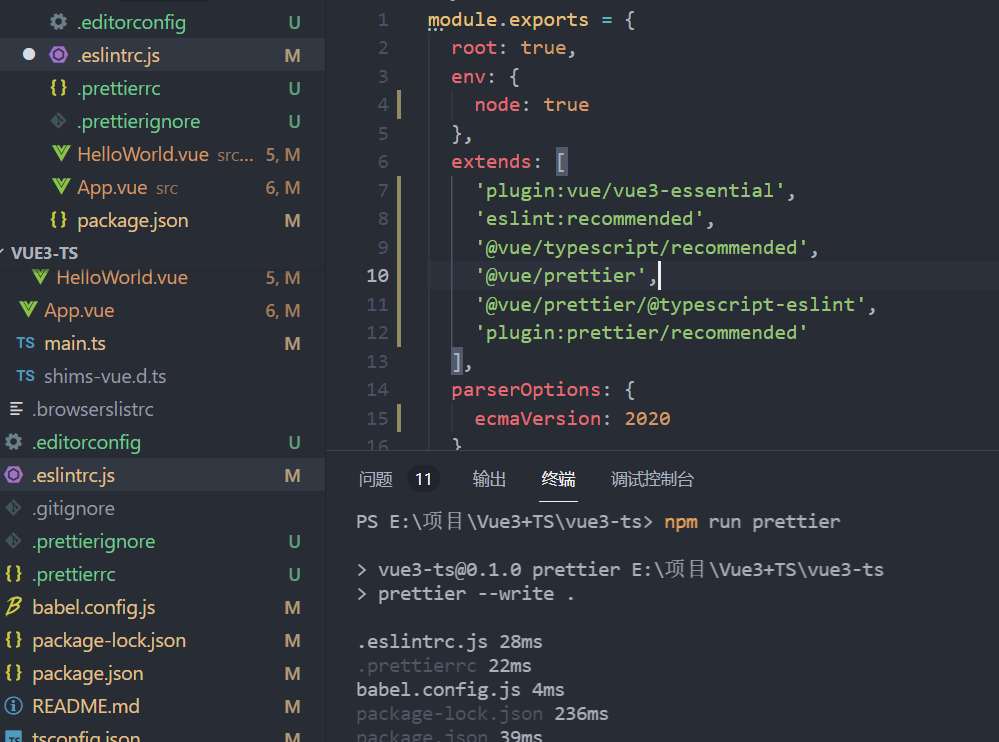Image resolution: width=999 pixels, height=742 pixels.
Task: Click line number 6 in the gutter
Action: (x=382, y=162)
